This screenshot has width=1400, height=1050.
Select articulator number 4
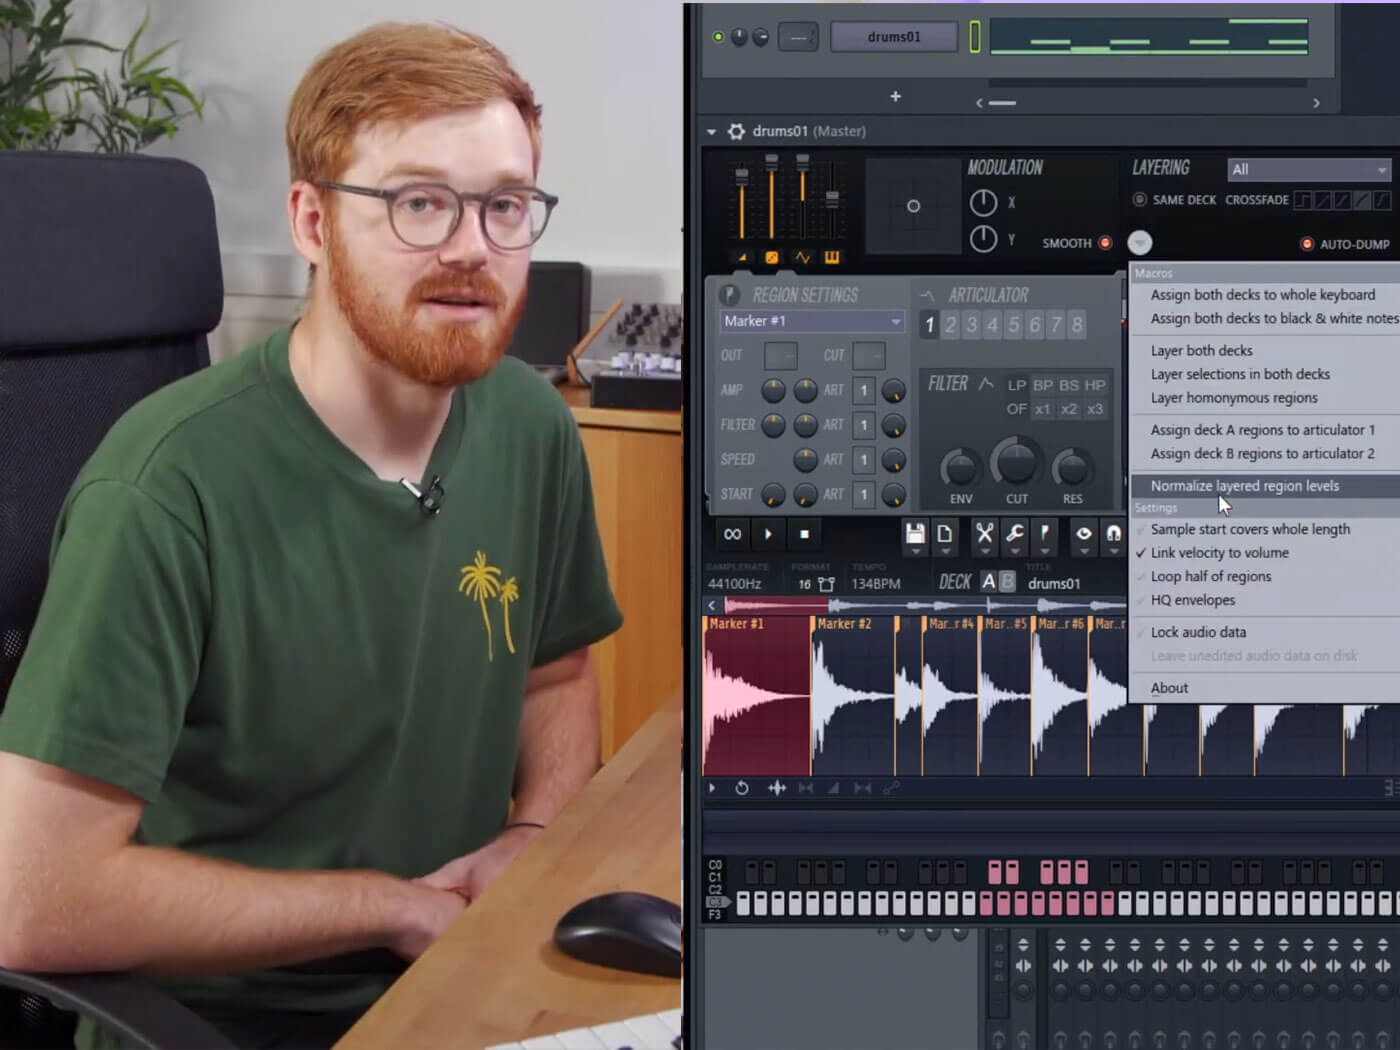(x=993, y=325)
